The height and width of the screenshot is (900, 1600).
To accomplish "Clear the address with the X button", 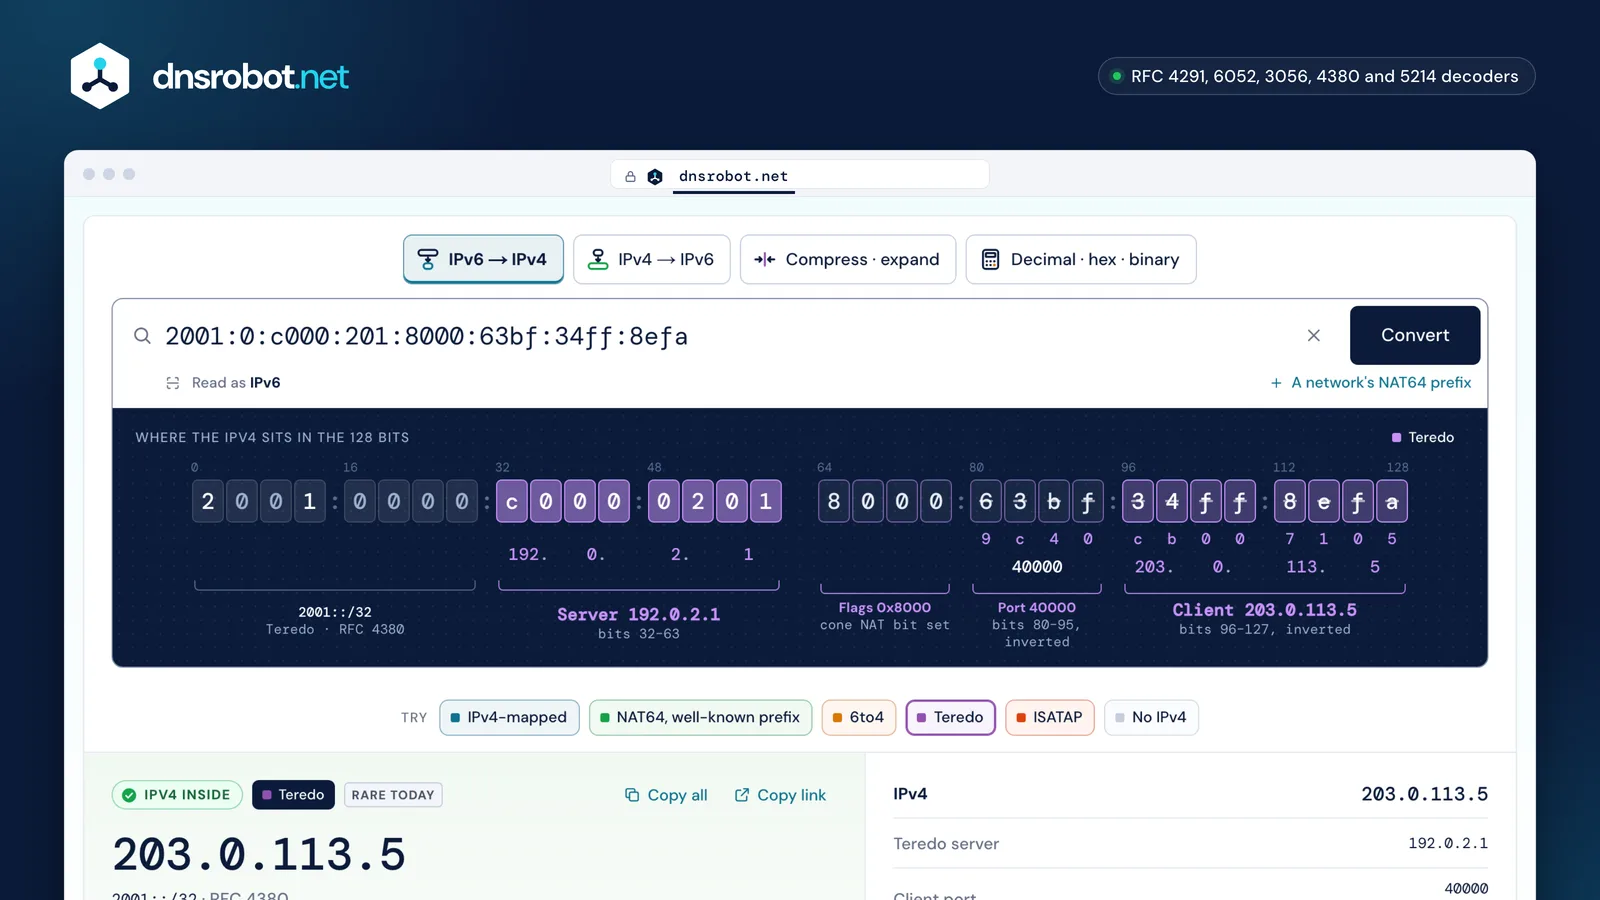I will 1314,336.
